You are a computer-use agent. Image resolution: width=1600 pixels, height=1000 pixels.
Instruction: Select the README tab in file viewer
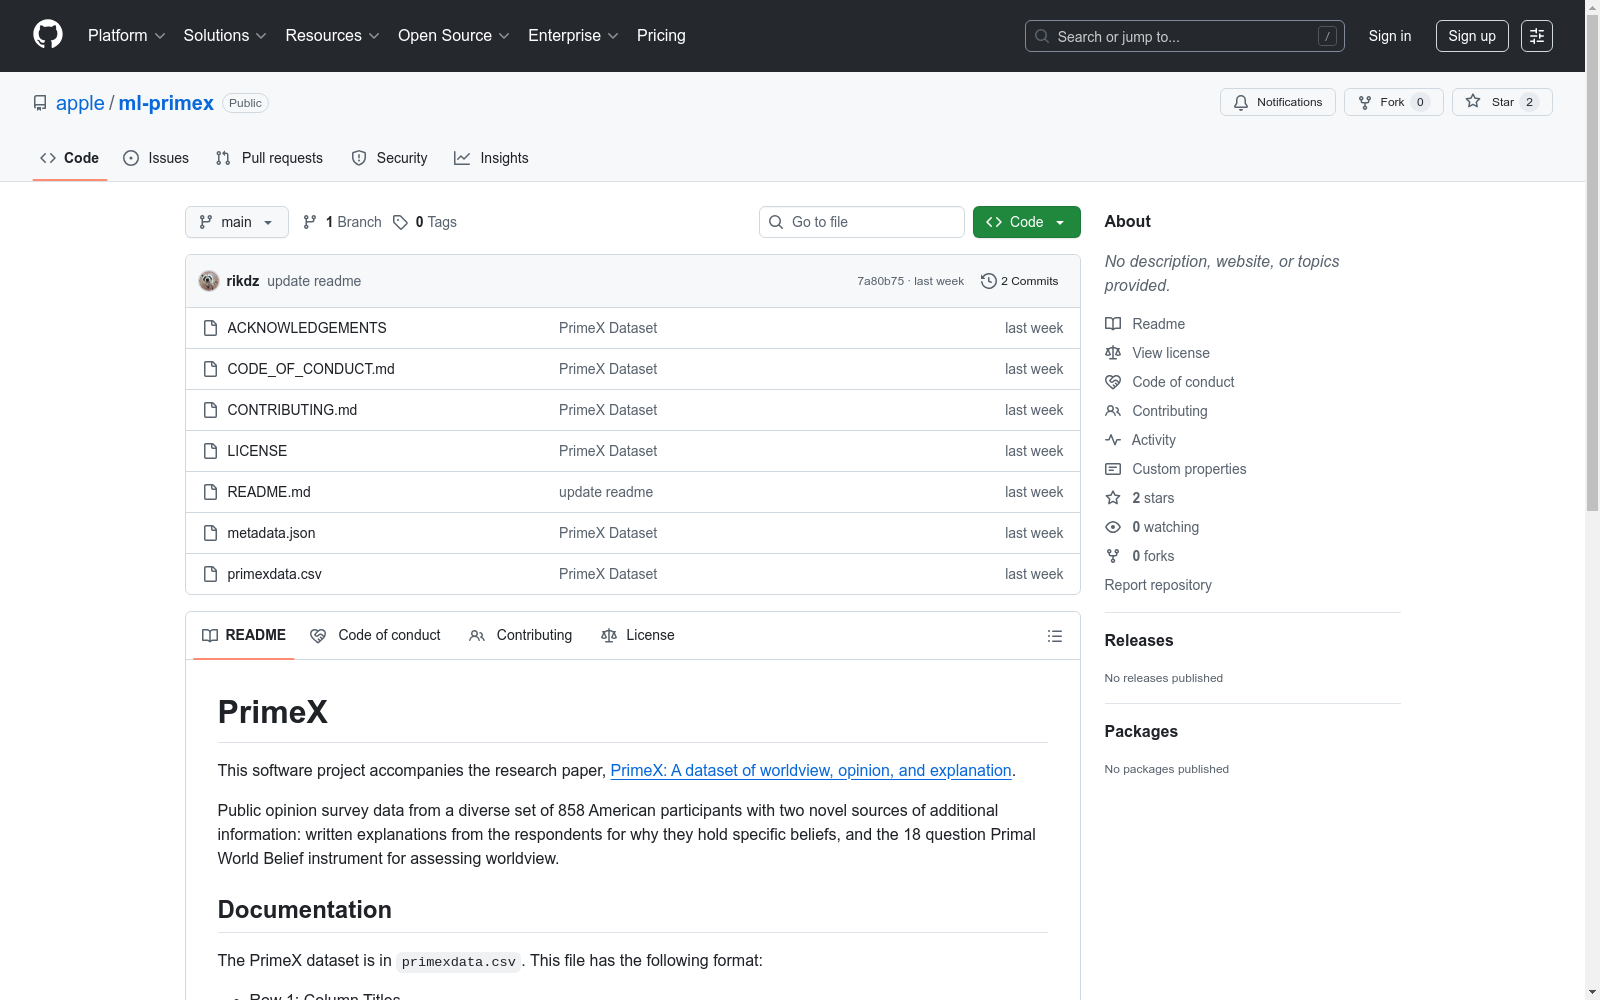[x=244, y=635]
